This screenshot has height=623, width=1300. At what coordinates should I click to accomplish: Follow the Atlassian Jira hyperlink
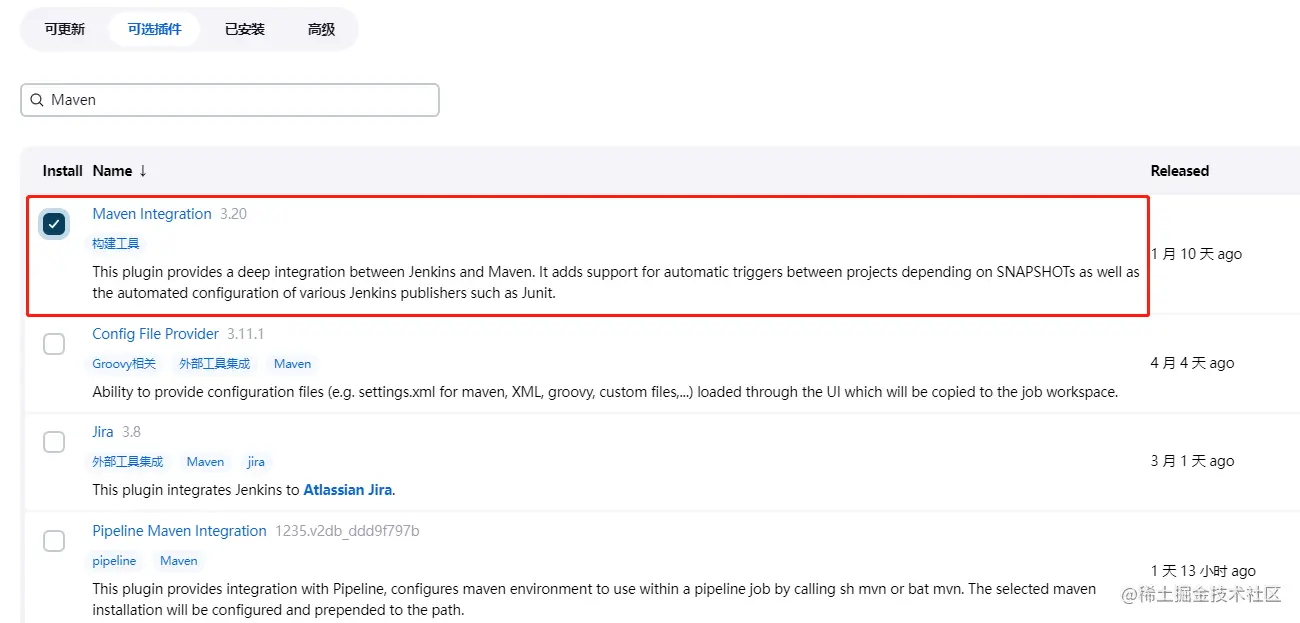click(x=348, y=490)
